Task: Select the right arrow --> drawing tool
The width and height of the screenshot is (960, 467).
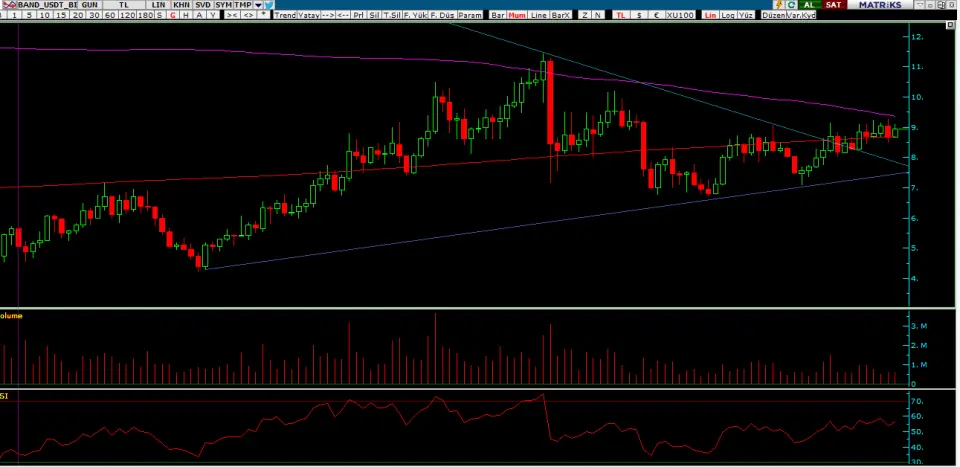Action: click(x=327, y=16)
